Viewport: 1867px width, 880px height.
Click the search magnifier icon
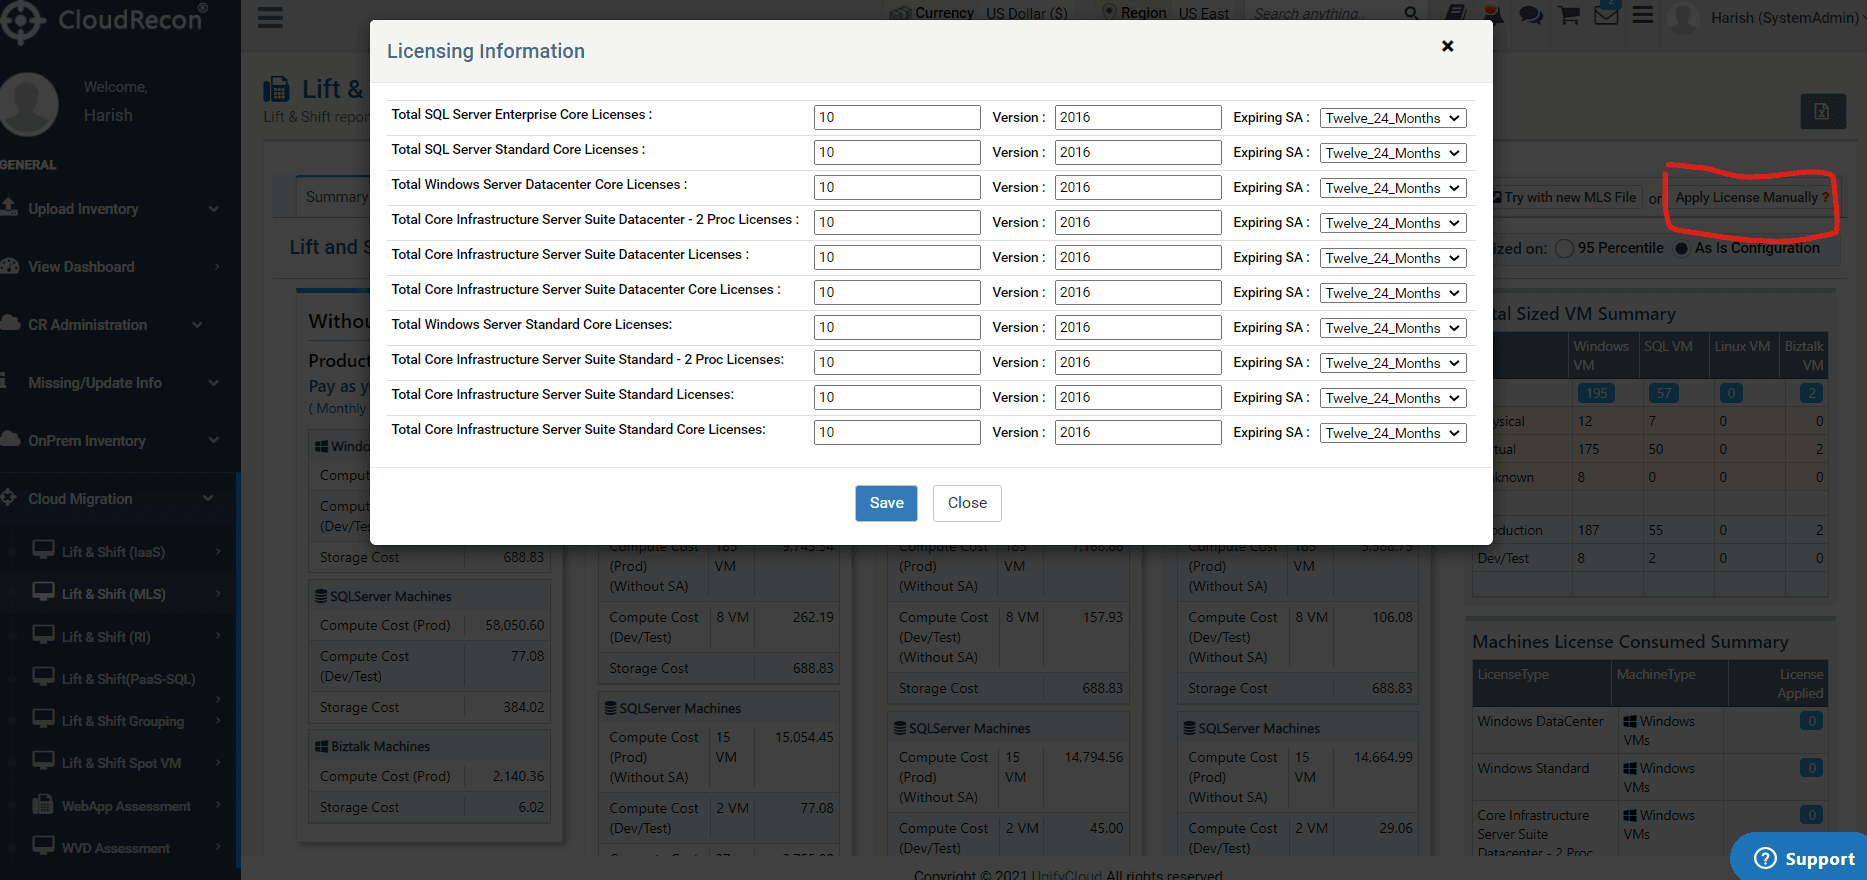(x=1411, y=13)
